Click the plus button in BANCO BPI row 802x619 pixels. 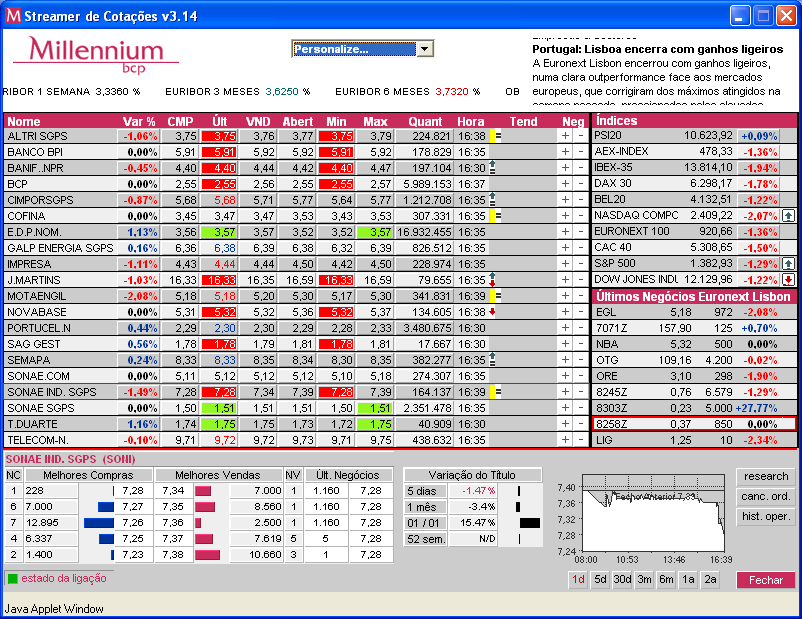tap(565, 152)
